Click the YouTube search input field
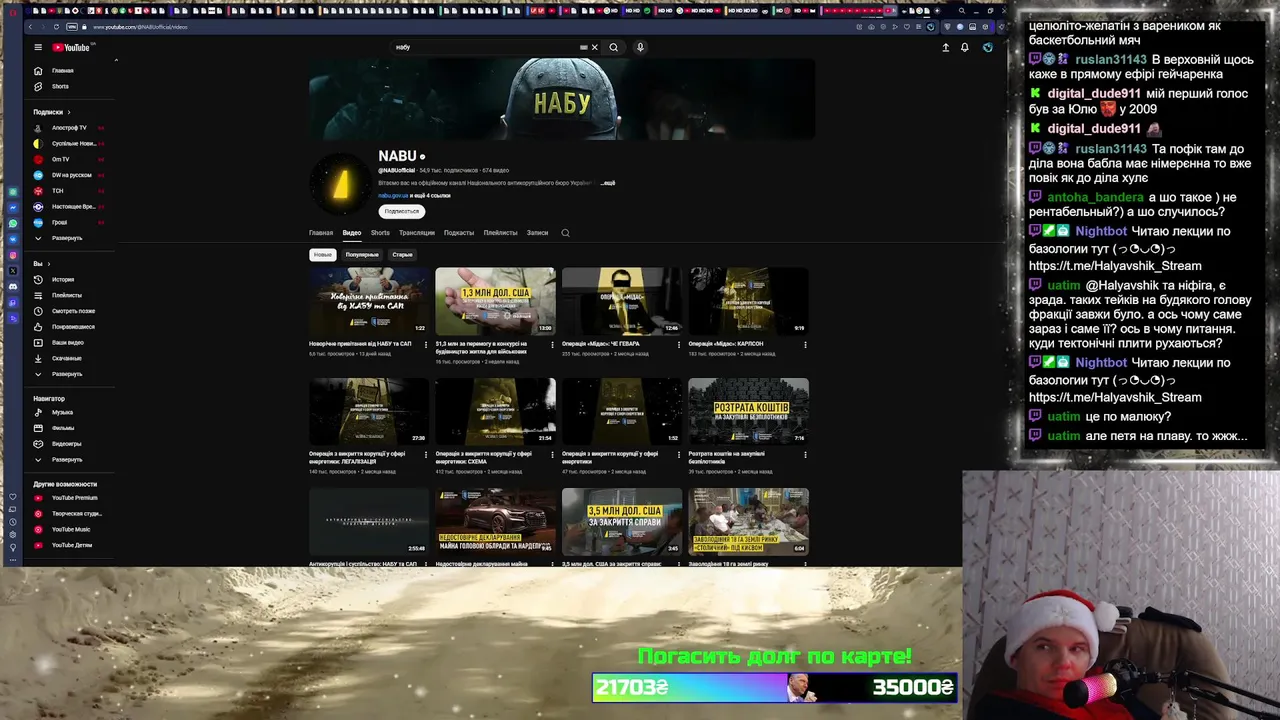This screenshot has width=1280, height=720. (485, 47)
